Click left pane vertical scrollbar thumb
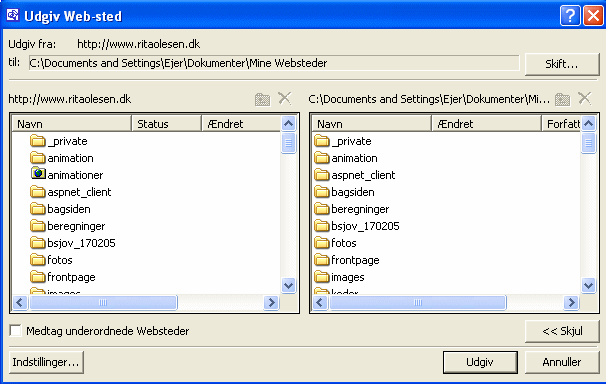606x384 pixels. point(288,143)
